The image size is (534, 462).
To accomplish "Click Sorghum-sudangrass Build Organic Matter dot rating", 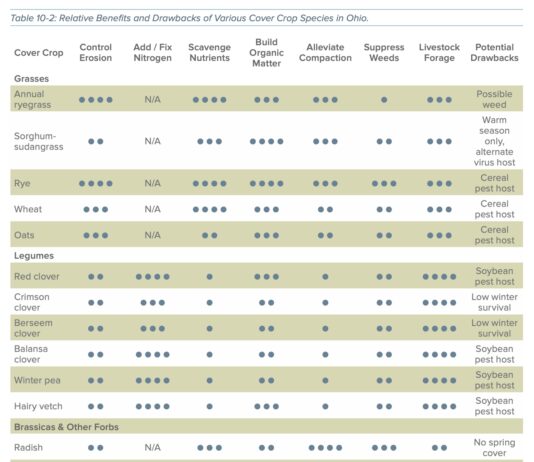I will (266, 141).
